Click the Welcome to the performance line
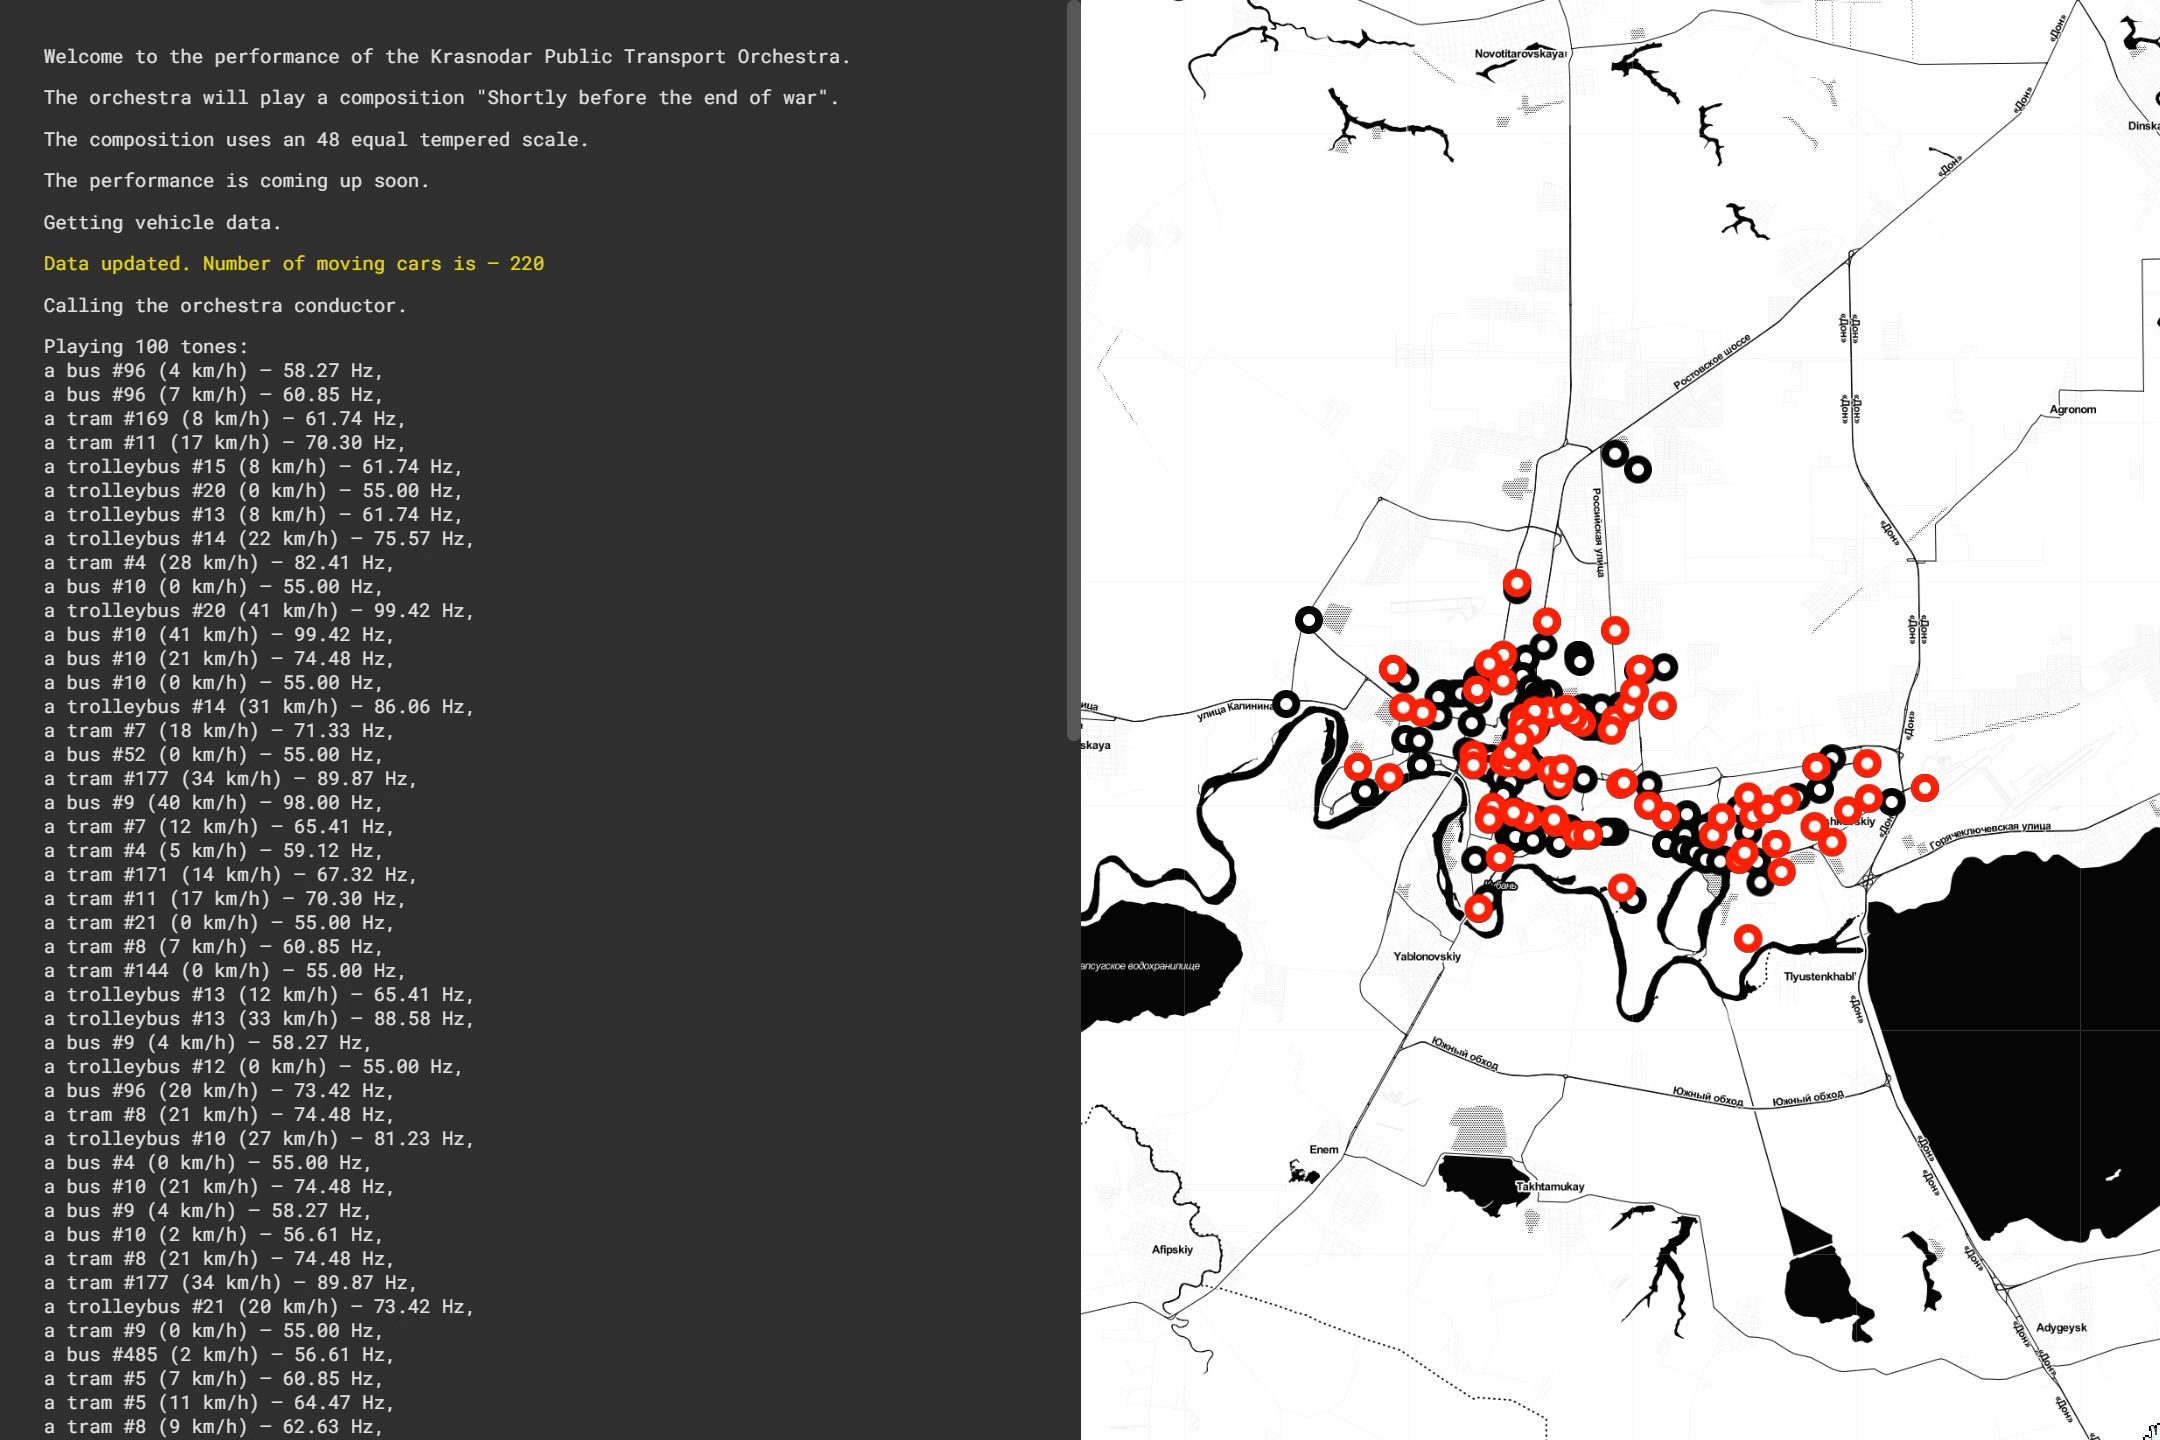Screen dimensions: 2160x1440 click(x=447, y=57)
